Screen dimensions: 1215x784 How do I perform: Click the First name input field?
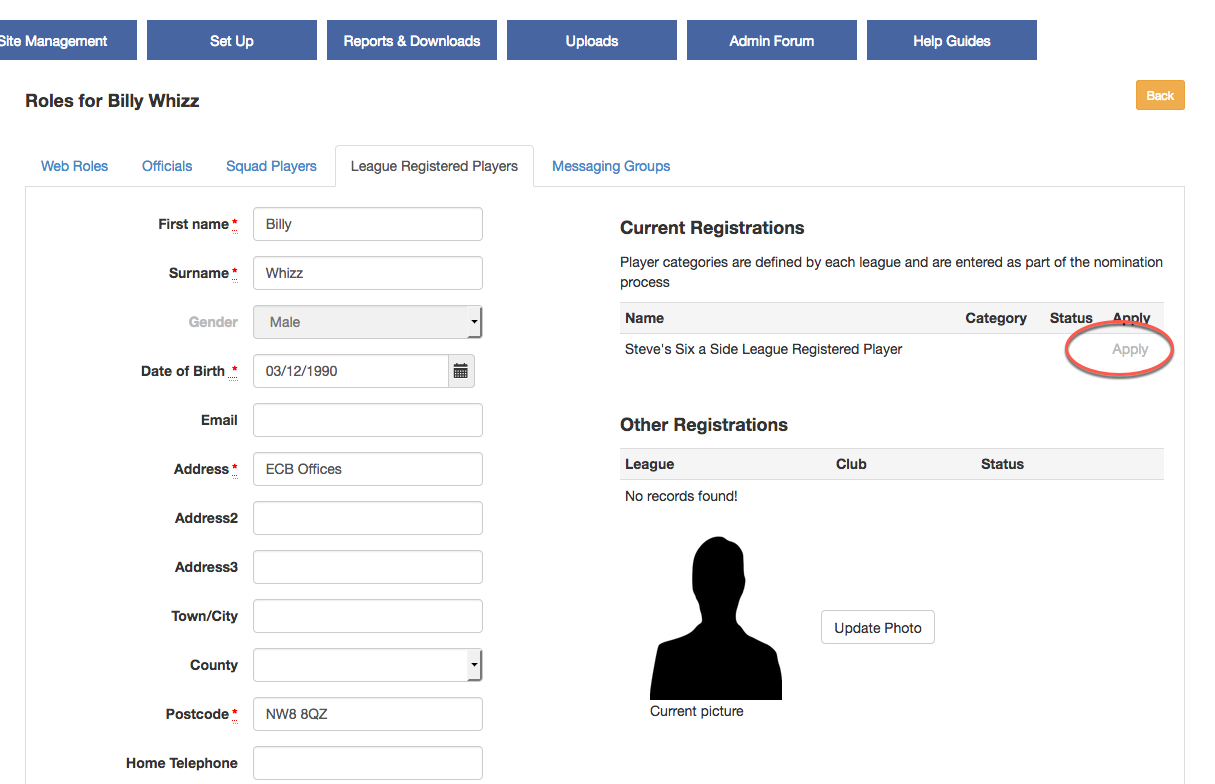click(x=368, y=224)
